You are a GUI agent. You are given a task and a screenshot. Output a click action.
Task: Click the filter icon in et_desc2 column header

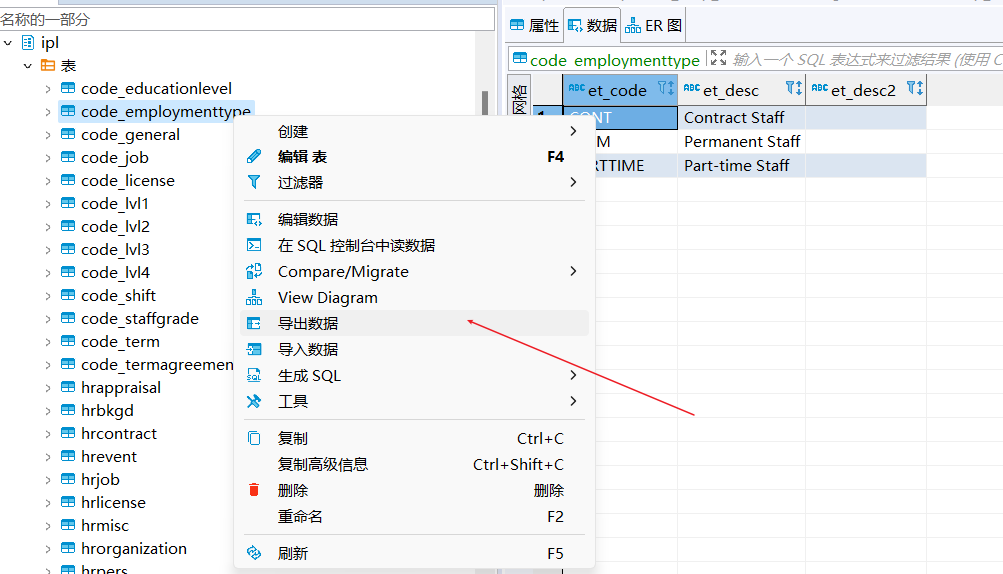pyautogui.click(x=915, y=88)
